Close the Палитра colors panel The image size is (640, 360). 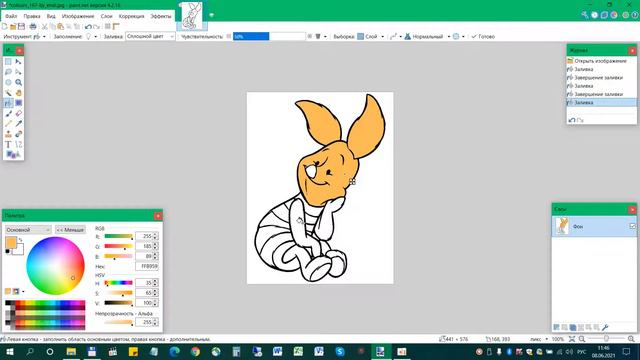pyautogui.click(x=158, y=216)
